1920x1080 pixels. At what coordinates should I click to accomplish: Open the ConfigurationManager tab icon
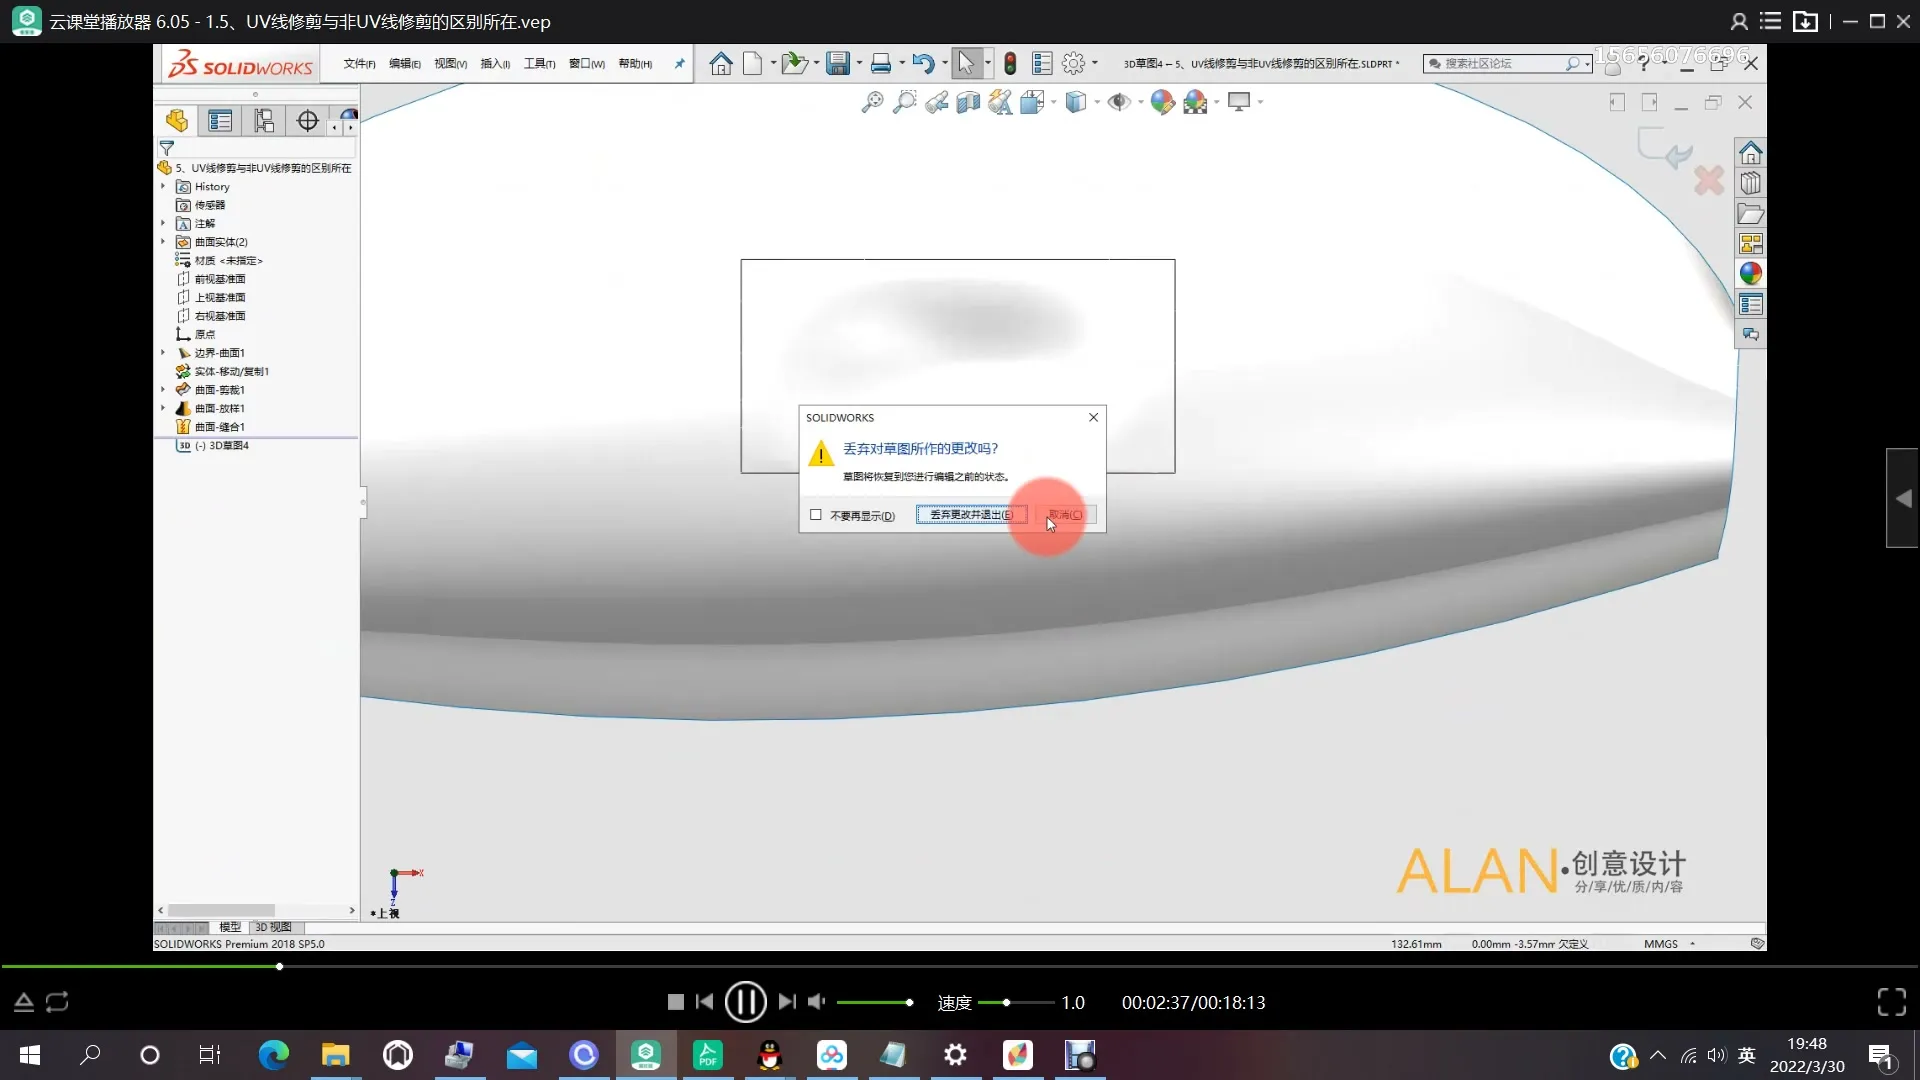pyautogui.click(x=264, y=121)
